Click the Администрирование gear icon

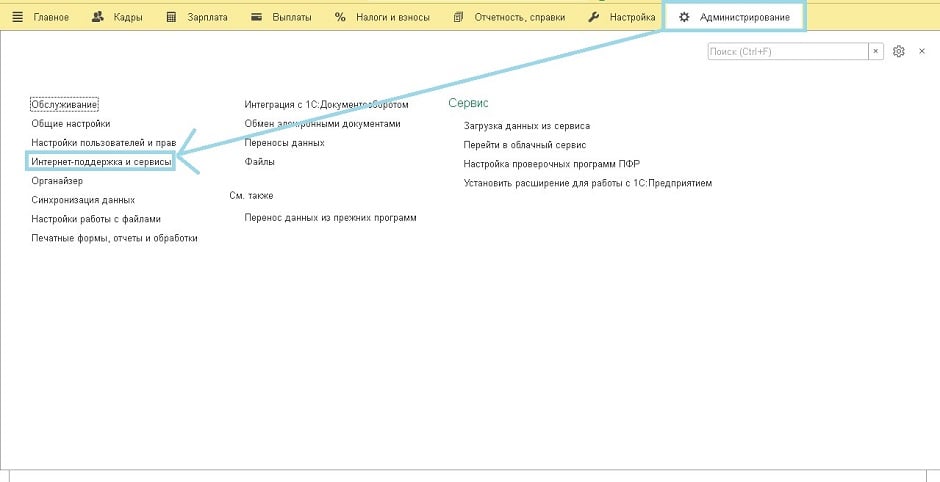pyautogui.click(x=684, y=17)
